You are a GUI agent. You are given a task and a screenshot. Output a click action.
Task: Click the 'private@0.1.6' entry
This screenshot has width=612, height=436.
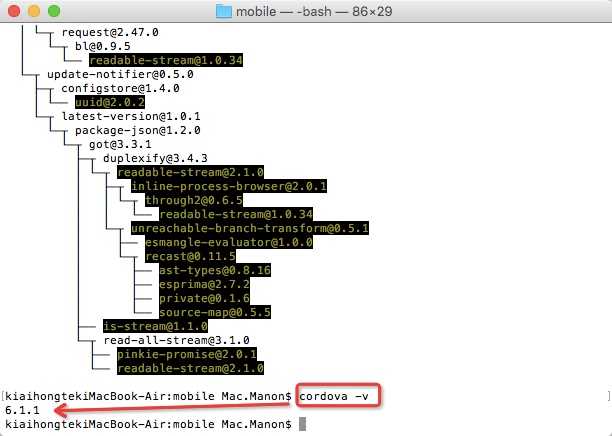tap(204, 299)
